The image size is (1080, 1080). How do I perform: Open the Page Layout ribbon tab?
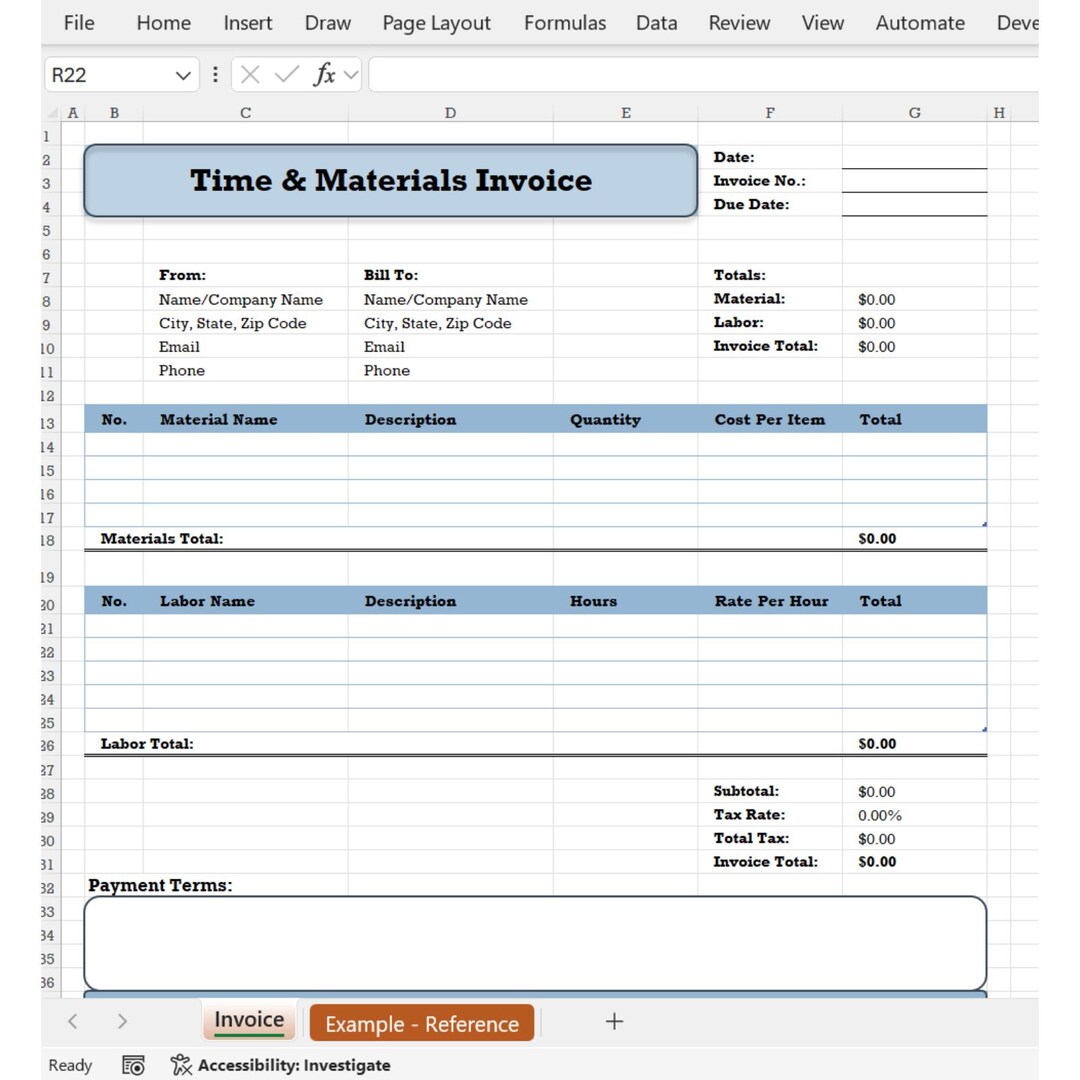click(437, 23)
